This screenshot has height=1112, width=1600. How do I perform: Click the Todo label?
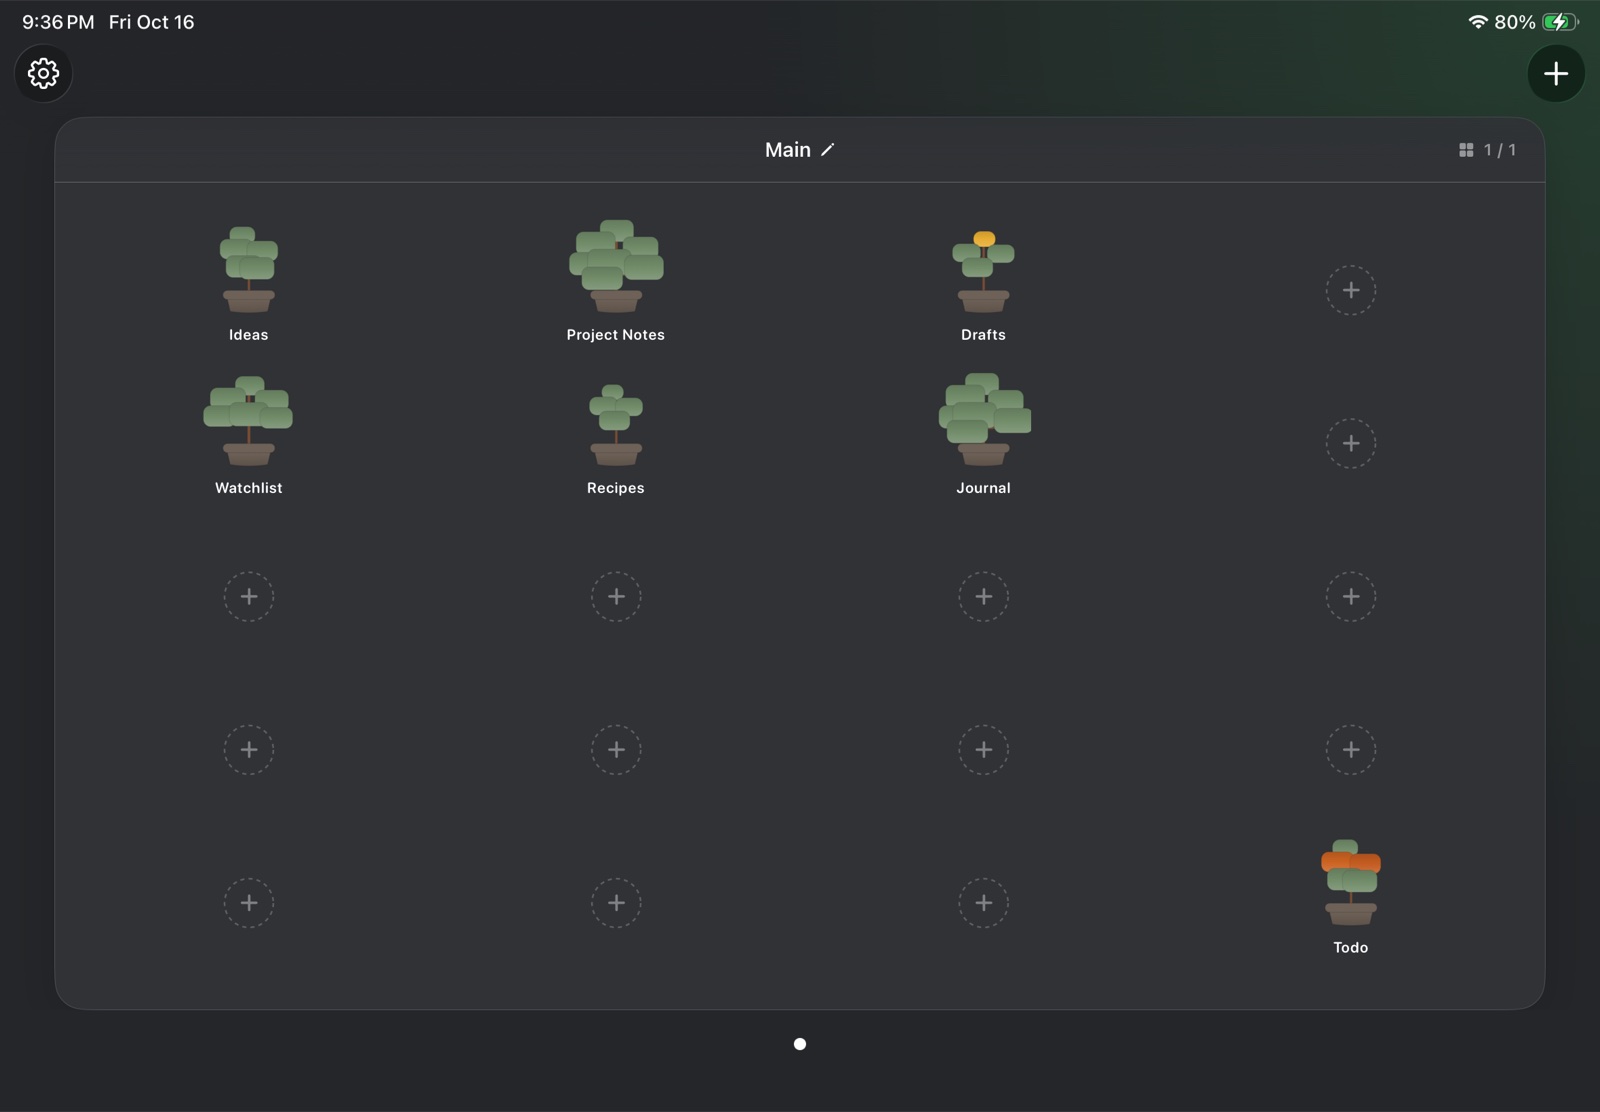[1351, 948]
